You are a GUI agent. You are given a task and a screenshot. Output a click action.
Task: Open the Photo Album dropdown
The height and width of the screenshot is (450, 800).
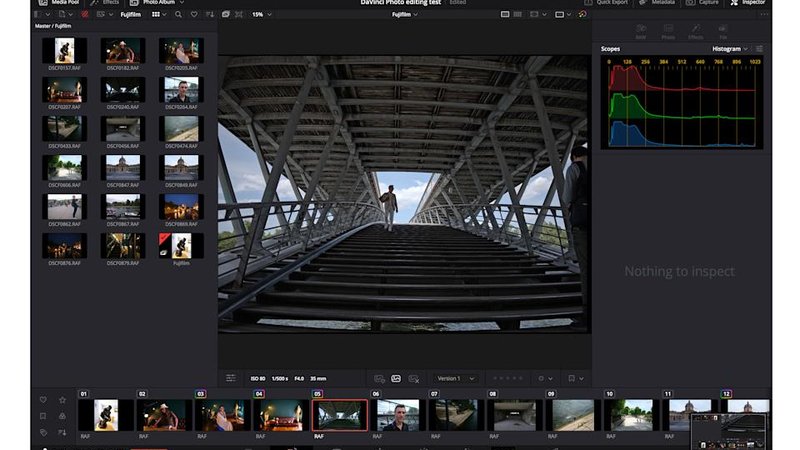click(x=157, y=3)
